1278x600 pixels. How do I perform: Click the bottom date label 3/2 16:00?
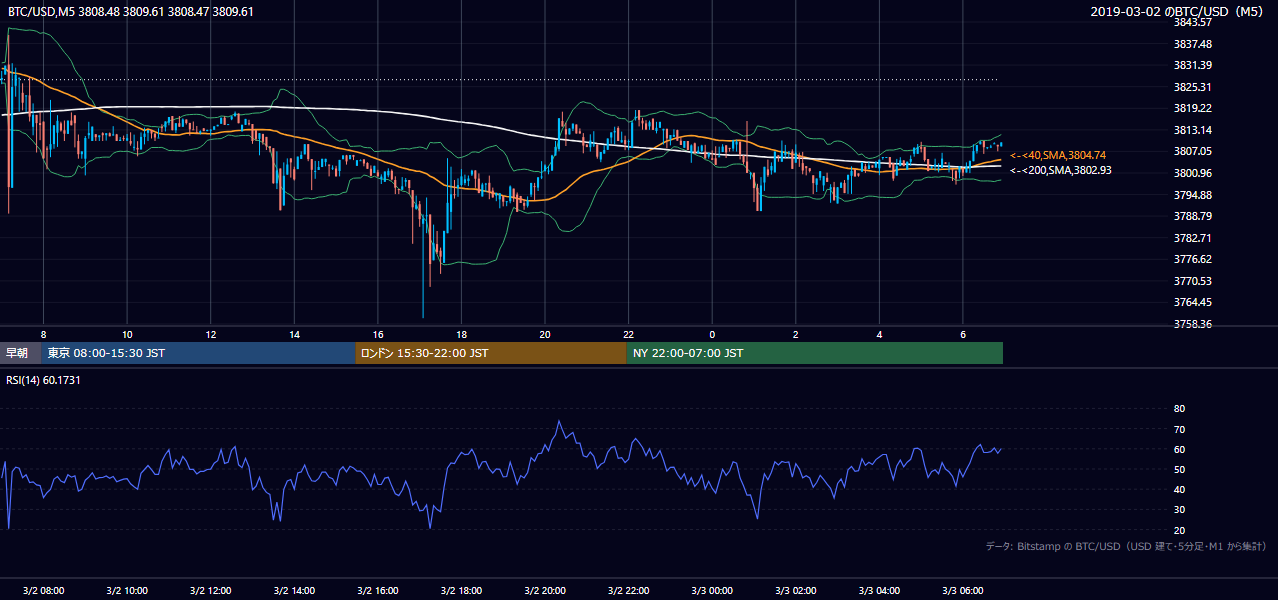pyautogui.click(x=377, y=591)
